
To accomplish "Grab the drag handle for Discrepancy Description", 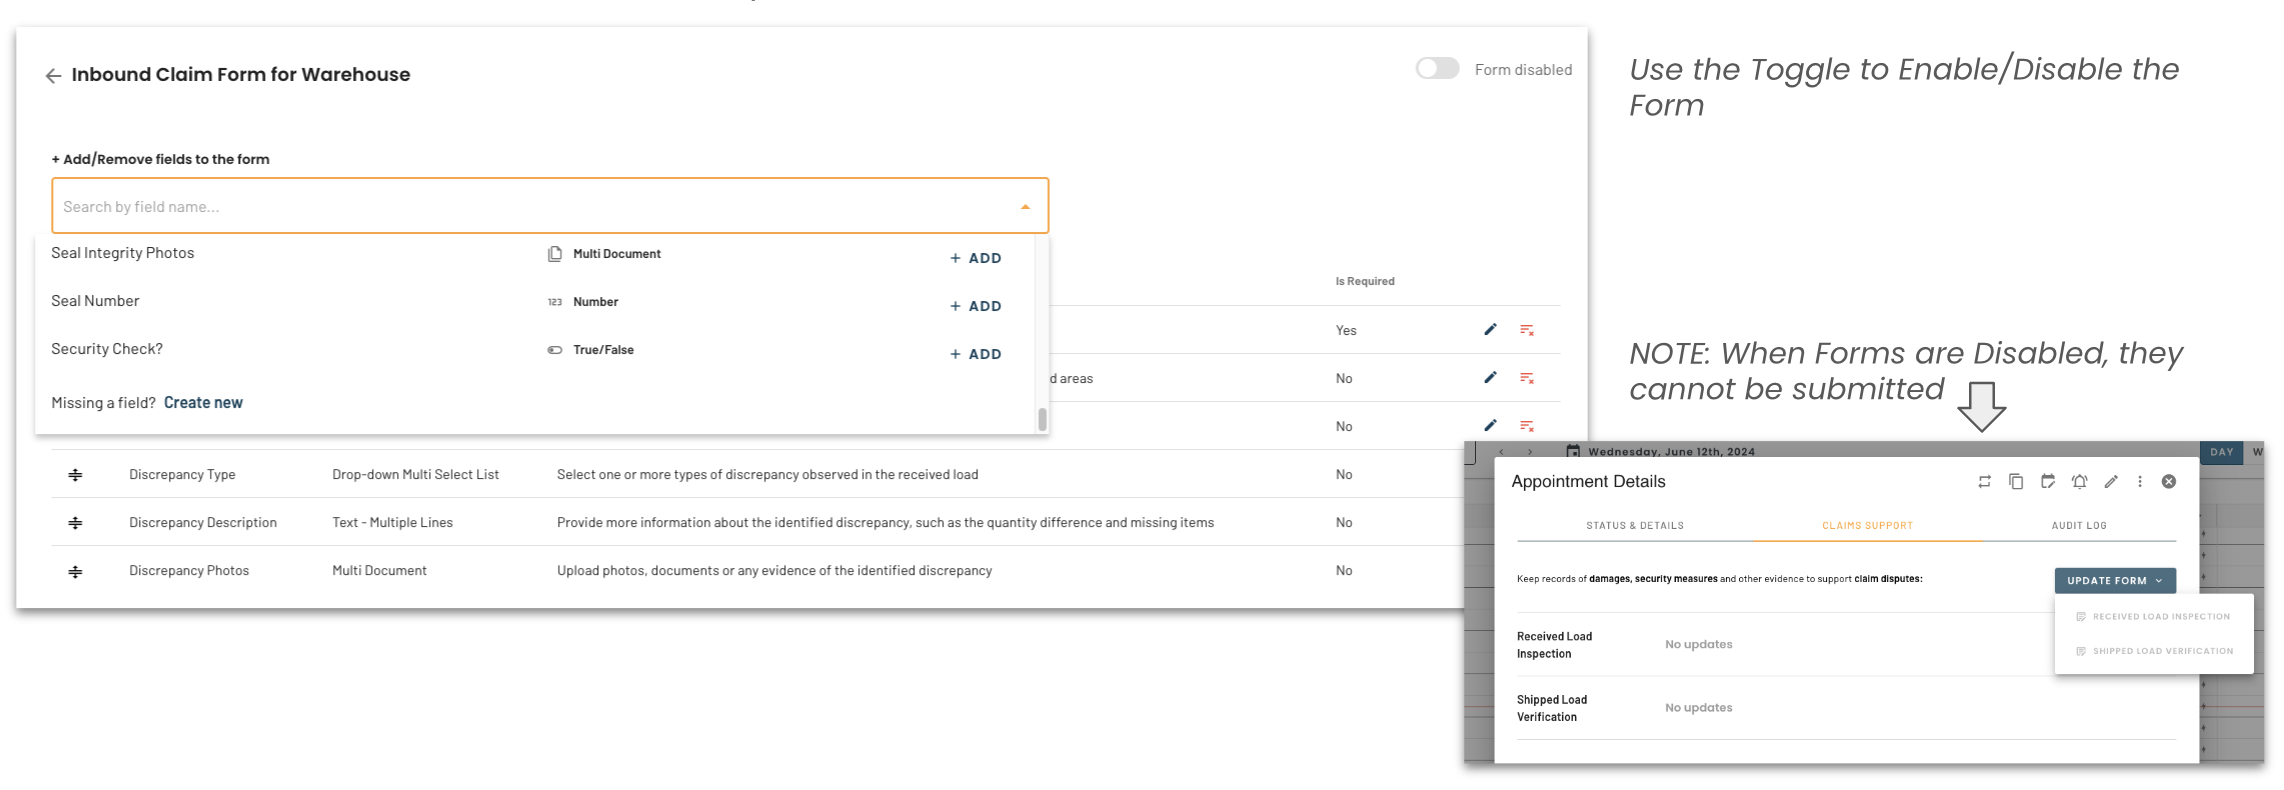I will 75,523.
